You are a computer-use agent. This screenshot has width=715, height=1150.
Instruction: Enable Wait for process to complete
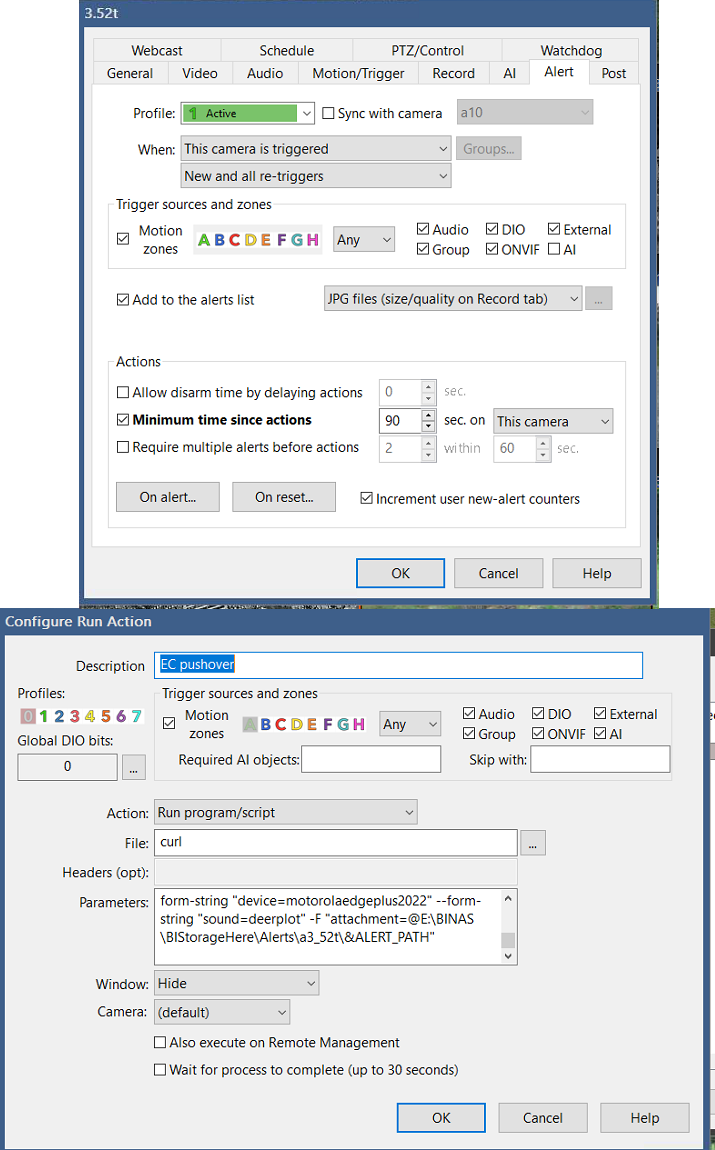pyautogui.click(x=160, y=1070)
